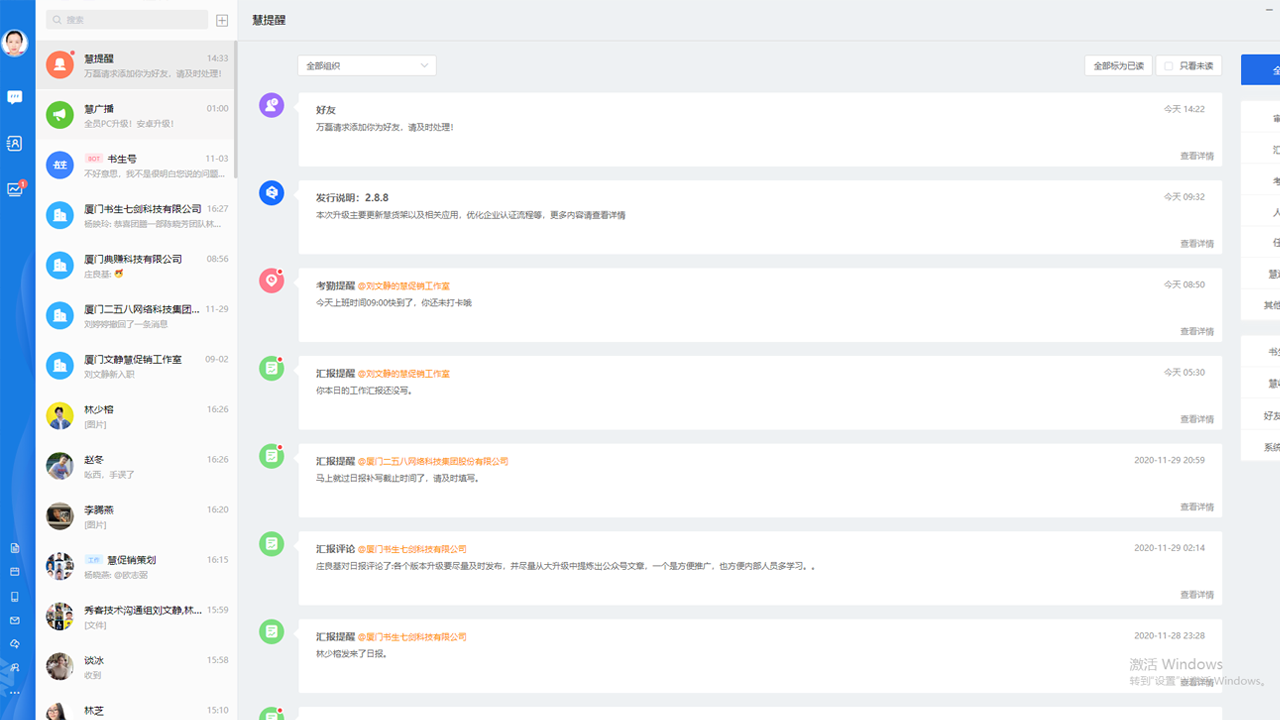Open the mobile phone icon in sidebar
This screenshot has width=1280, height=720.
(x=14, y=596)
